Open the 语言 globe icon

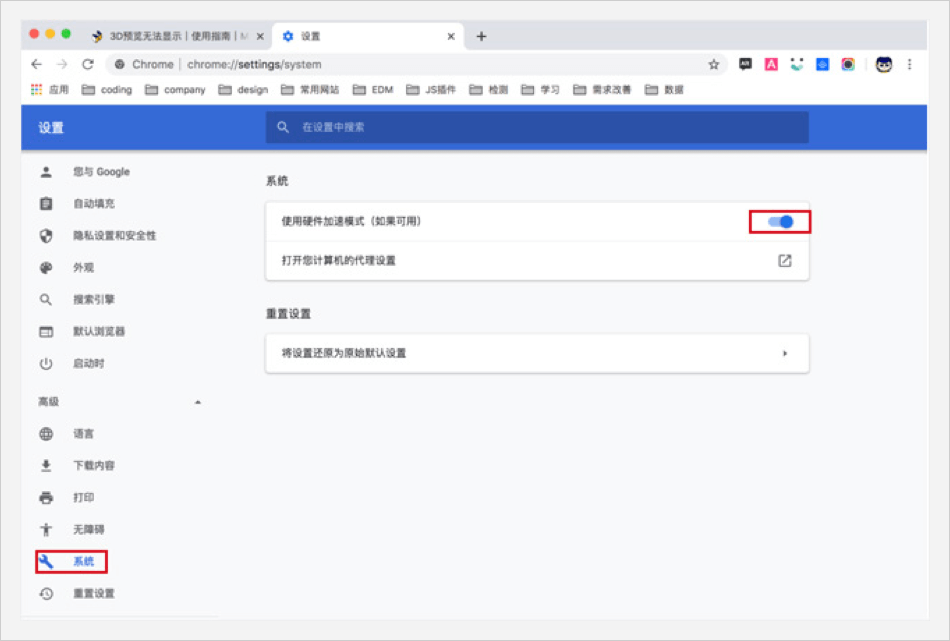pyautogui.click(x=46, y=434)
